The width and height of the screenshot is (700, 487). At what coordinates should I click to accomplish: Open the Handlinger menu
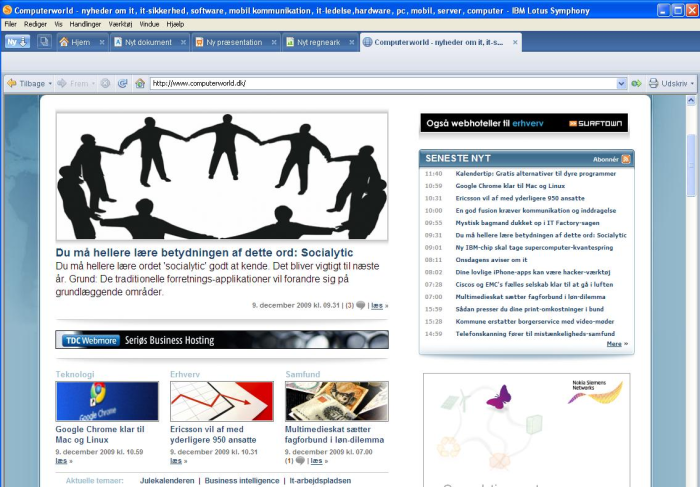pos(85,24)
